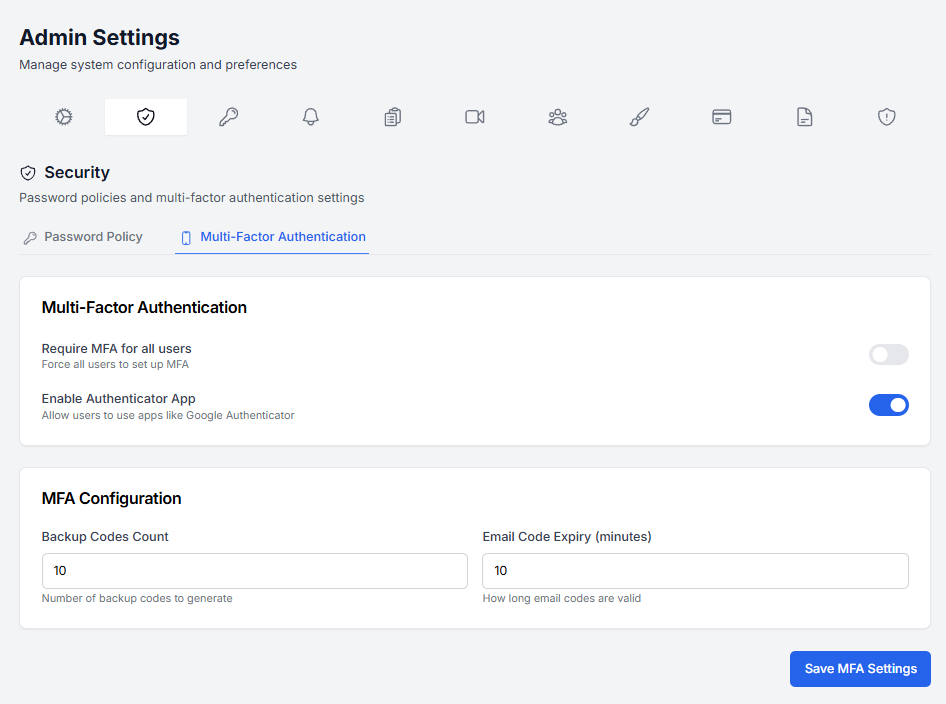Click the 'Email Code Expiry (minutes)' label
This screenshot has height=704, width=946.
pyautogui.click(x=567, y=536)
